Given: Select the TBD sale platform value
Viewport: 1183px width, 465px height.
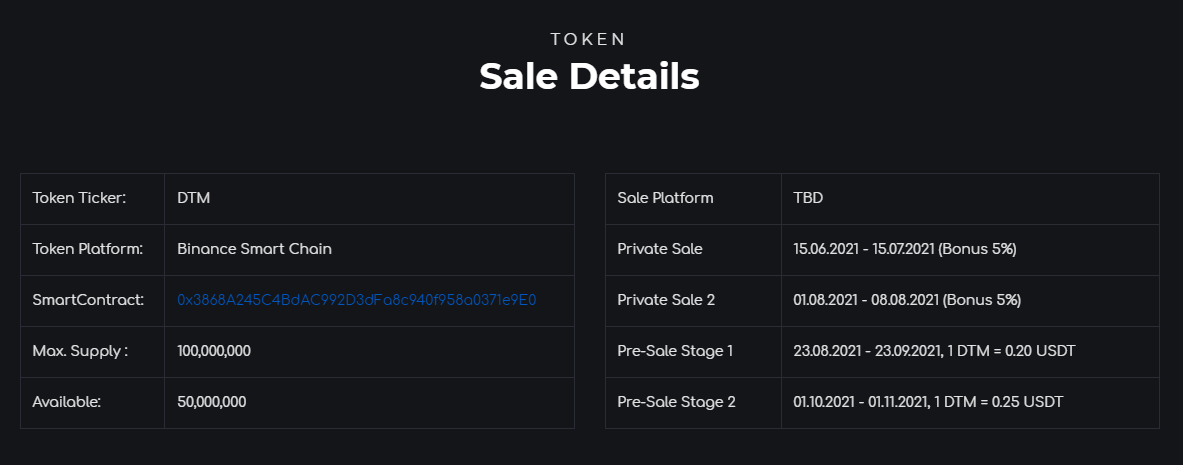Looking at the screenshot, I should pos(808,198).
